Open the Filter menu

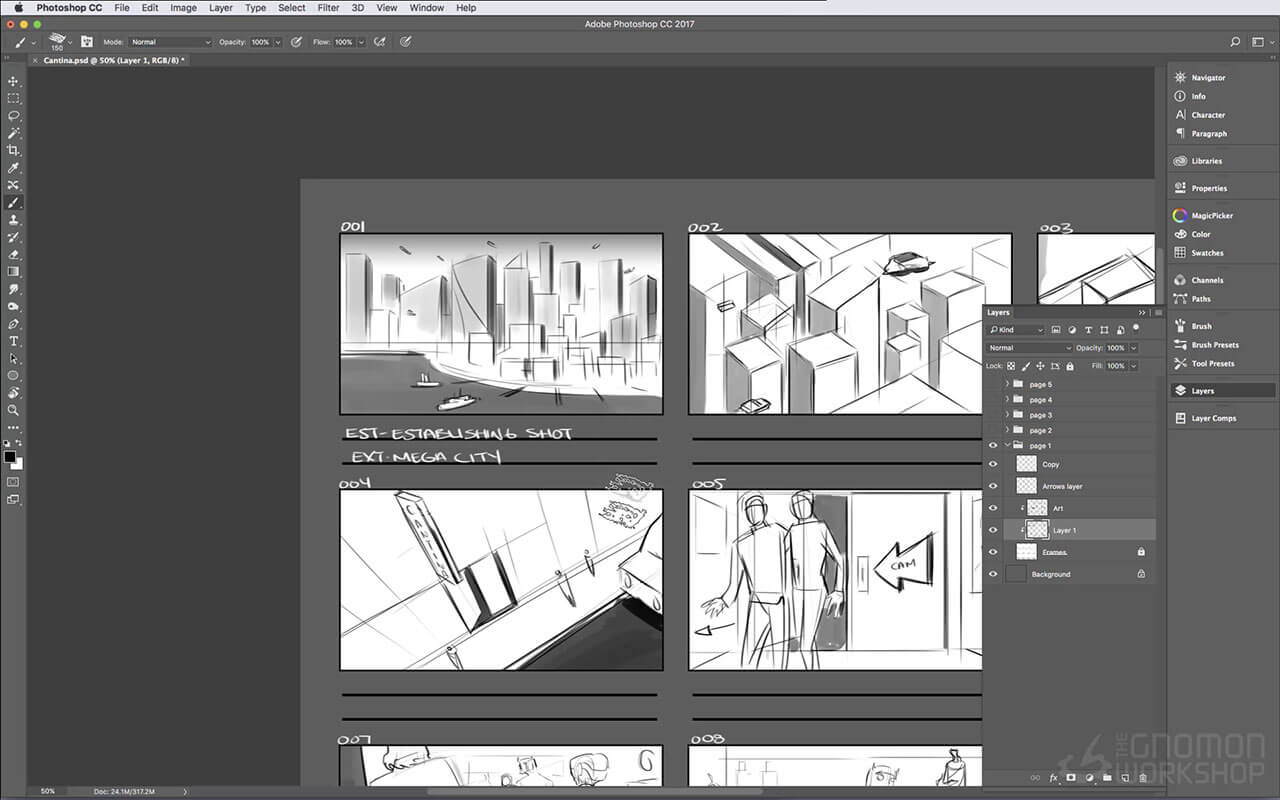click(328, 8)
